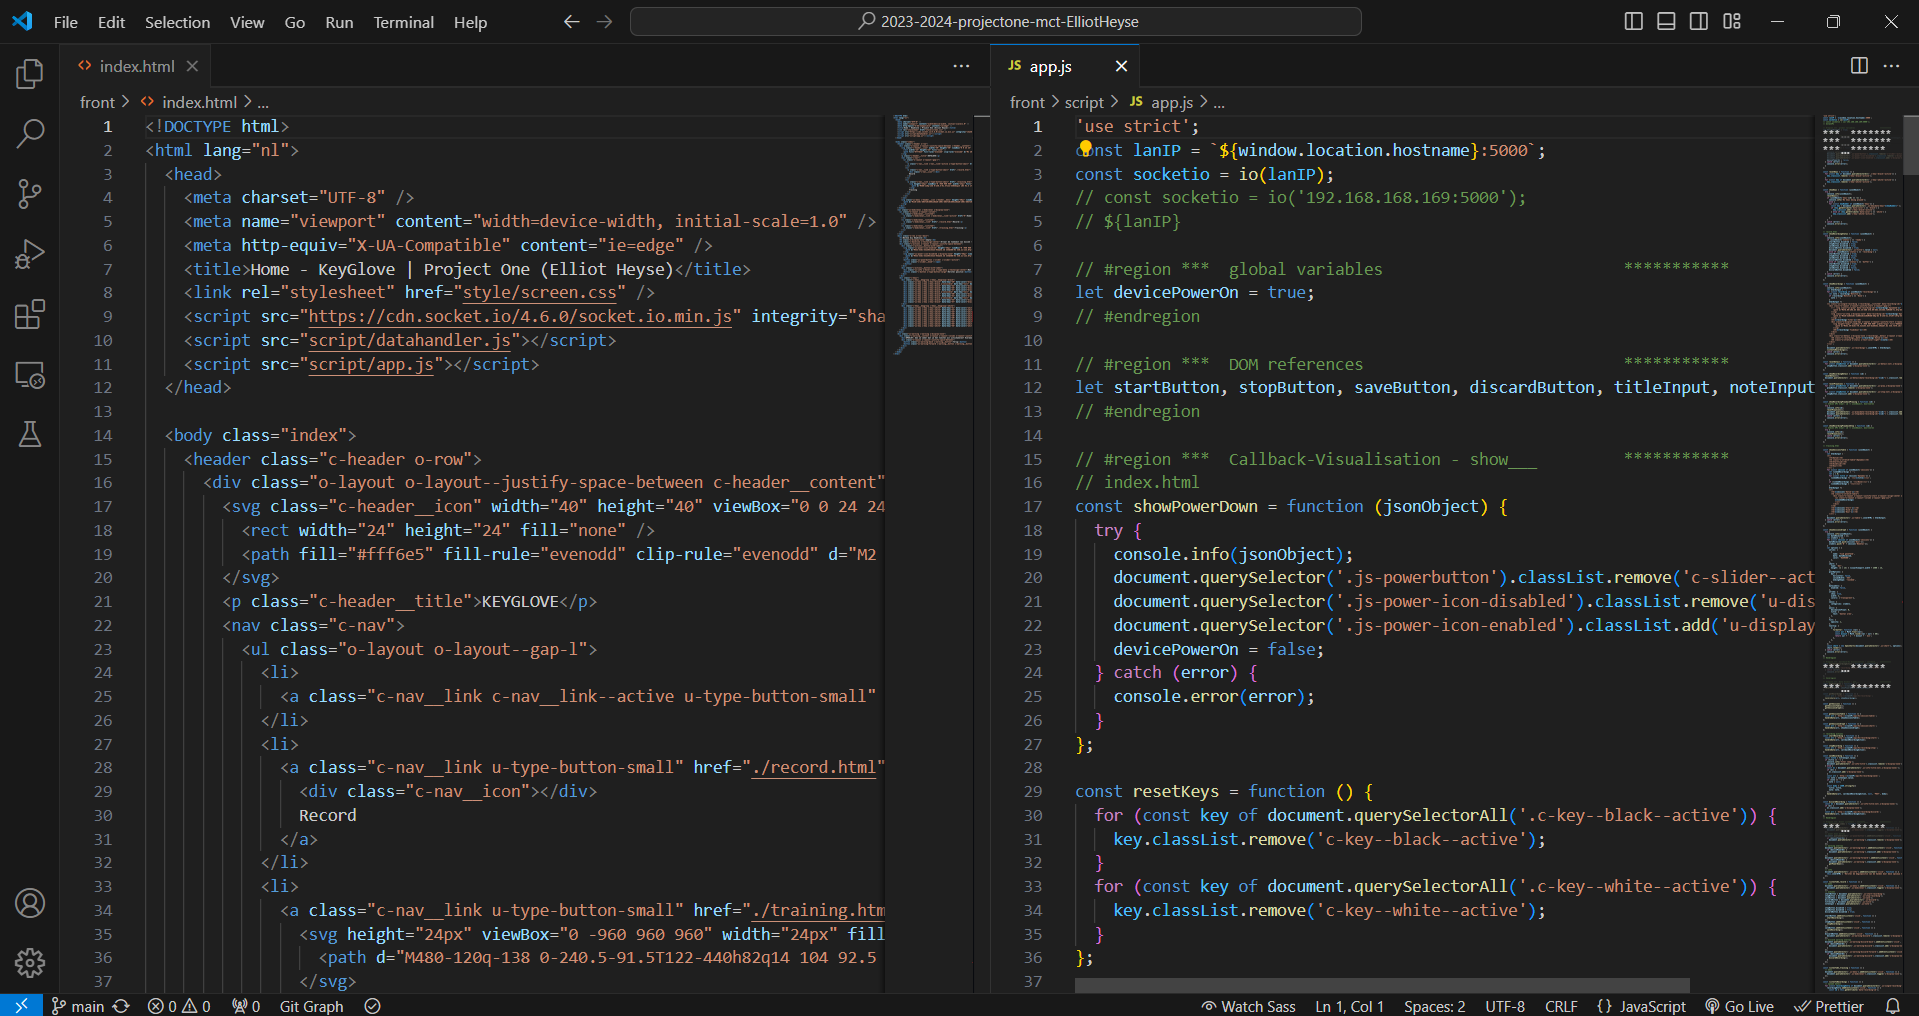Start Go Live server
Screen dimensions: 1919x1016
pos(1739,1005)
